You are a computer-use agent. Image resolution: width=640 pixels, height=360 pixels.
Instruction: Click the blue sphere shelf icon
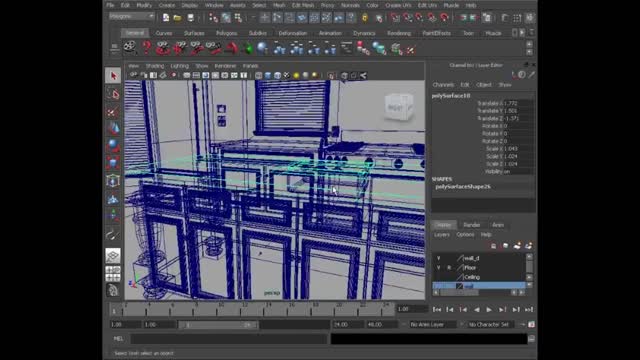pyautogui.click(x=262, y=49)
